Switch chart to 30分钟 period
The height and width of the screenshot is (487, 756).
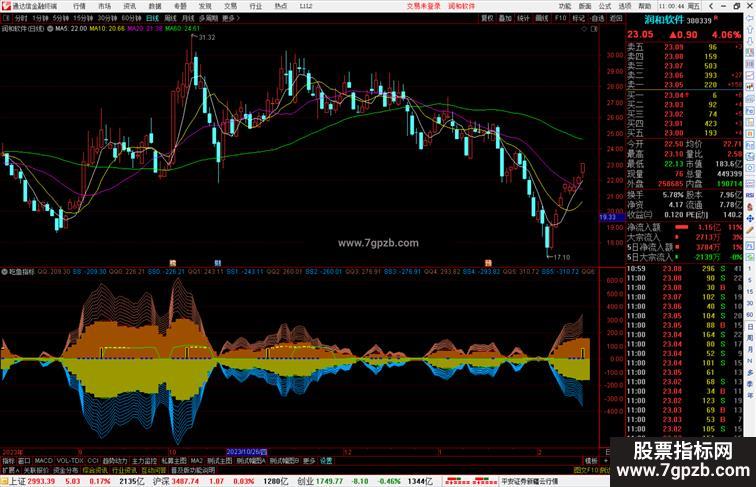[x=107, y=18]
